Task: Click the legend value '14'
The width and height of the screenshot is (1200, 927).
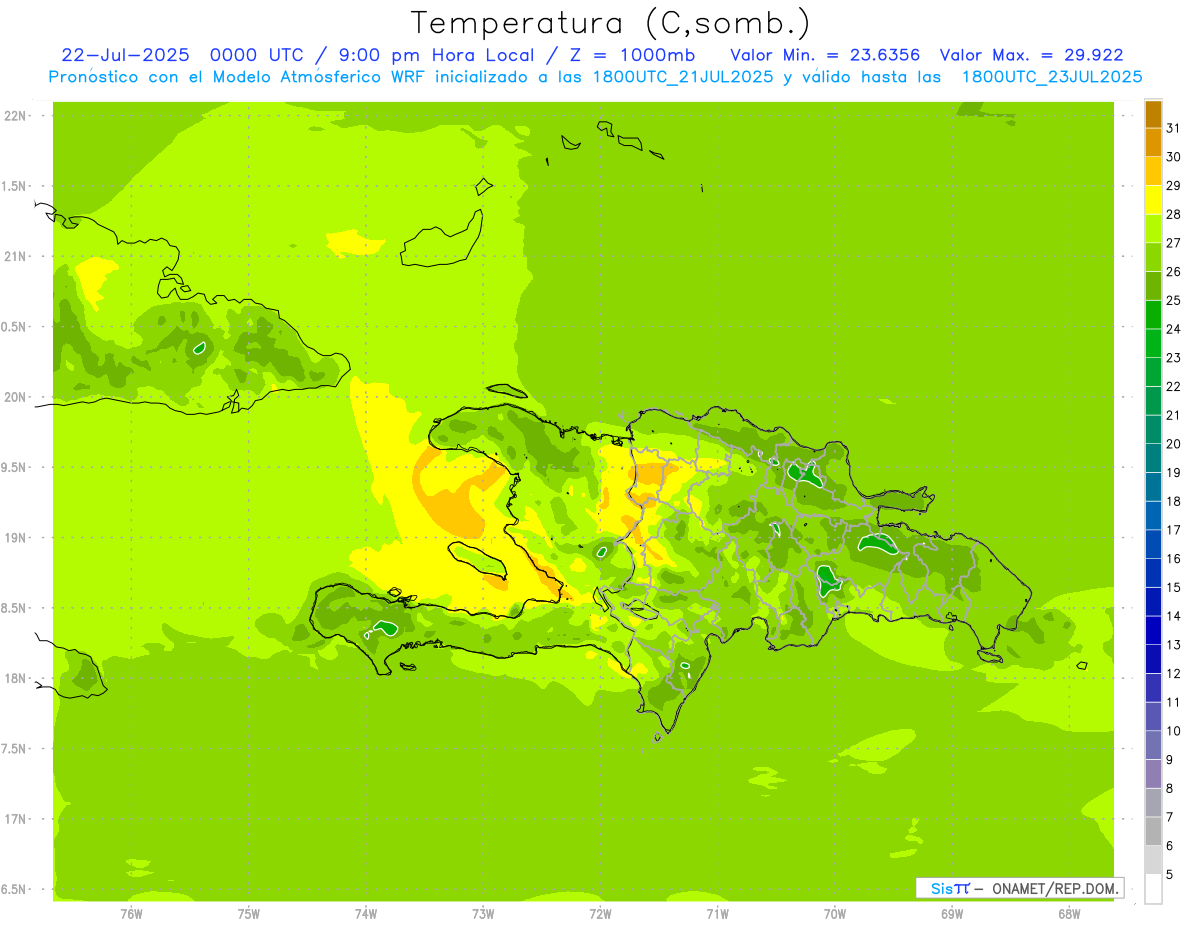Action: [1174, 616]
